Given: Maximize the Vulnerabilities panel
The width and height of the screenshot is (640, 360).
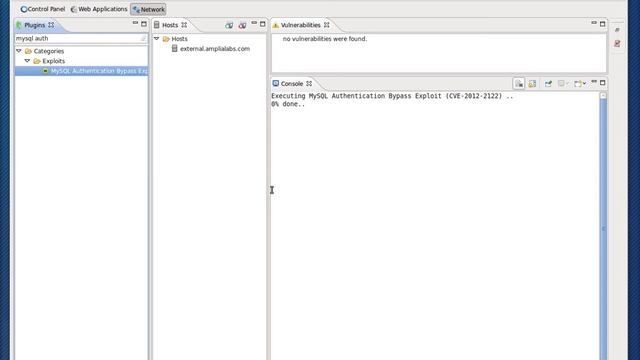Looking at the screenshot, I should tap(602, 24).
